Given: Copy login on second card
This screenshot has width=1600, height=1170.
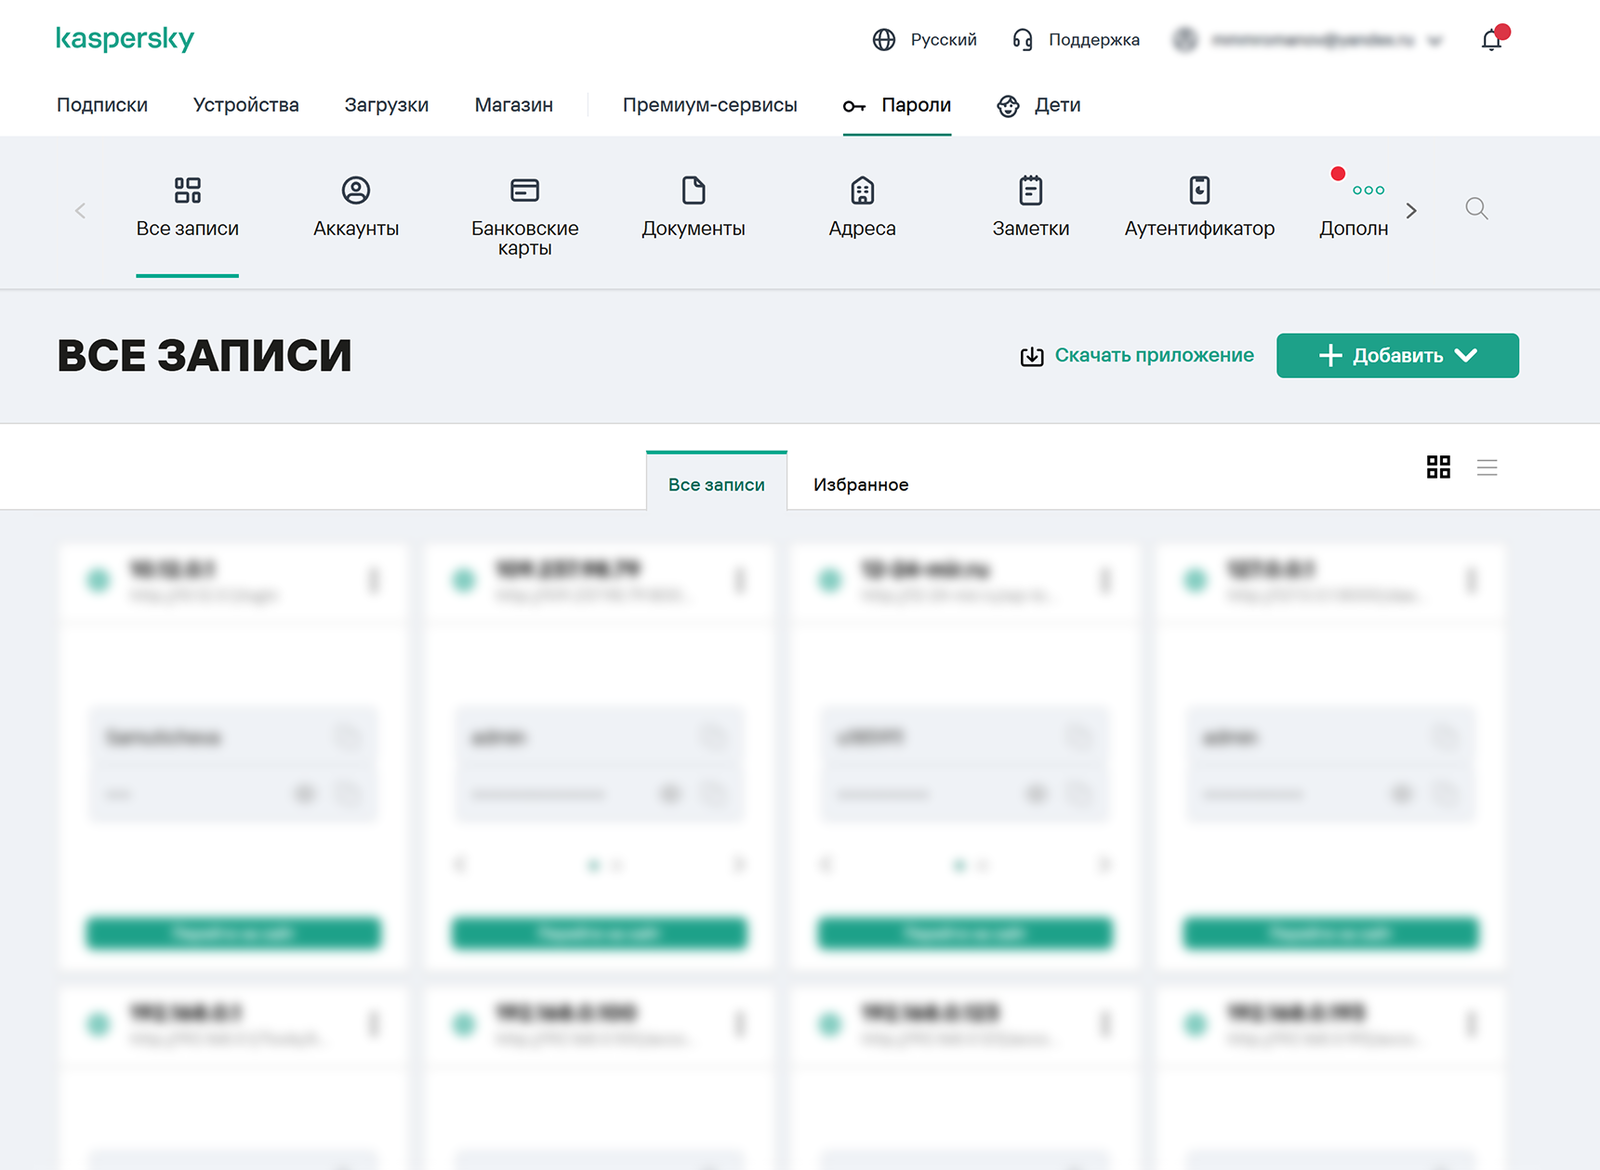Looking at the screenshot, I should 713,737.
